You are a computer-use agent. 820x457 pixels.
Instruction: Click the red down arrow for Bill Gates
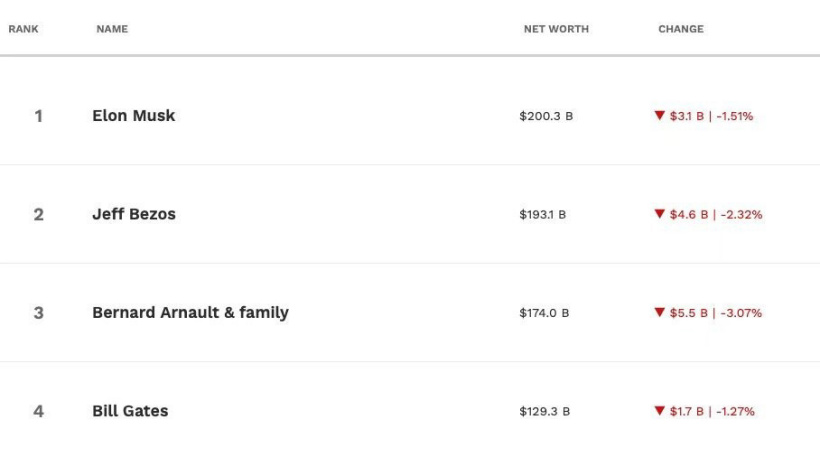(x=659, y=411)
